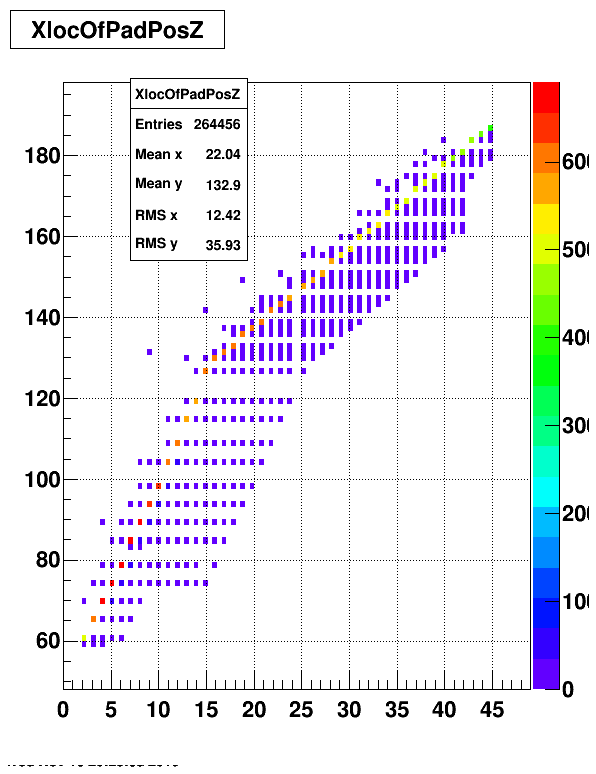Click the green bin at the top end near x 45
This screenshot has height=774, width=596.
click(490, 128)
